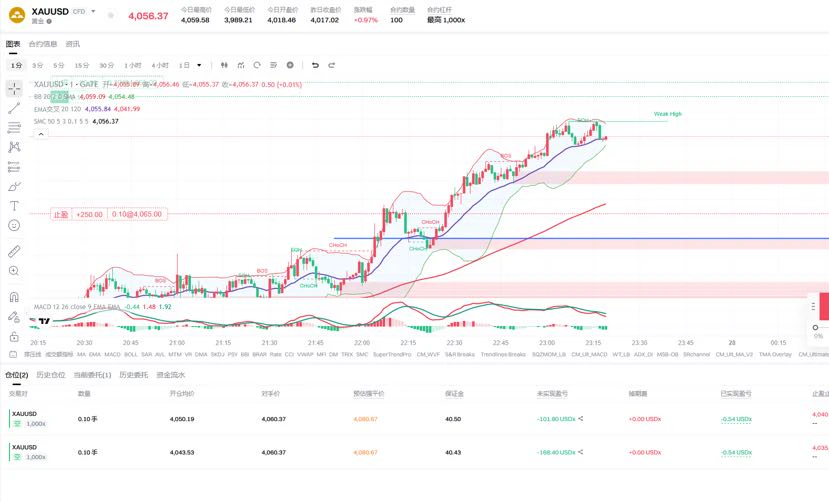
Task: Open EMA交叉 20 120 legend entry
Action: 58,109
